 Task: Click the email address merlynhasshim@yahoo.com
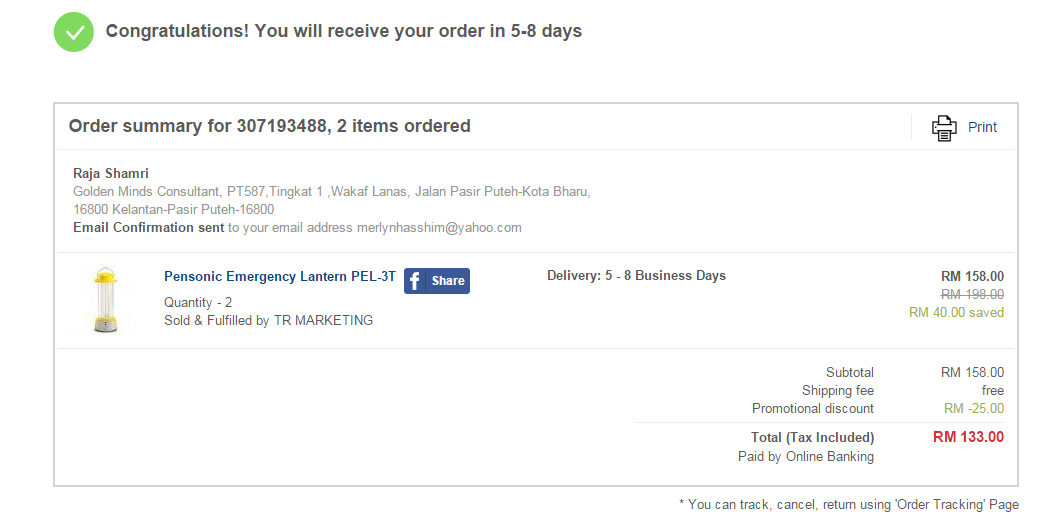click(439, 227)
